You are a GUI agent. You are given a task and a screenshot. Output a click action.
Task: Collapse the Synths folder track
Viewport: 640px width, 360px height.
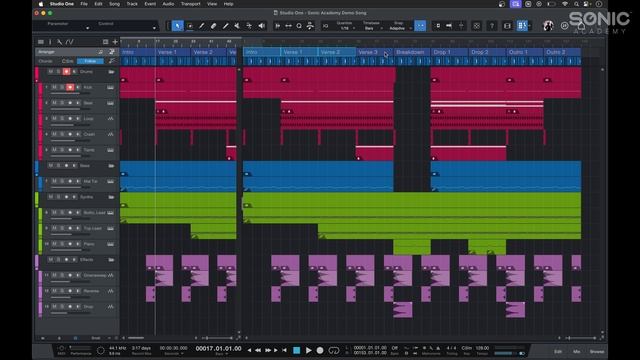[x=111, y=197]
